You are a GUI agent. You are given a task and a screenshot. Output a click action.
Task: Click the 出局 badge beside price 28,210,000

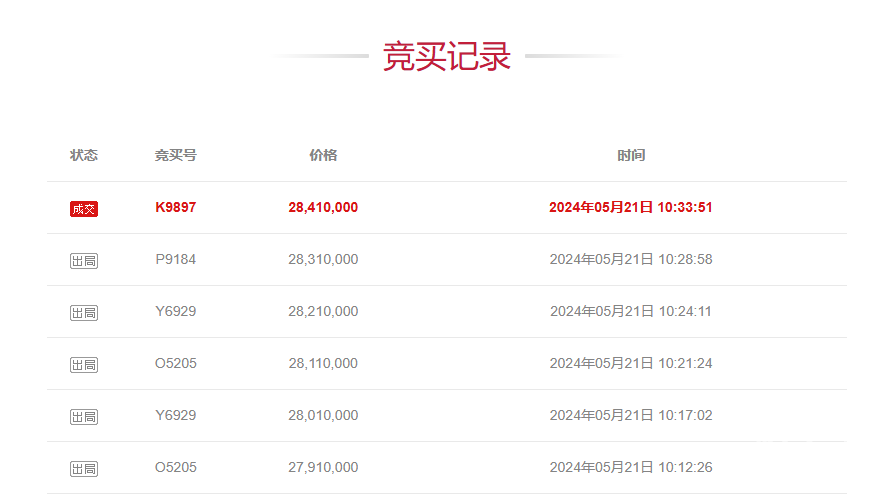click(x=84, y=312)
